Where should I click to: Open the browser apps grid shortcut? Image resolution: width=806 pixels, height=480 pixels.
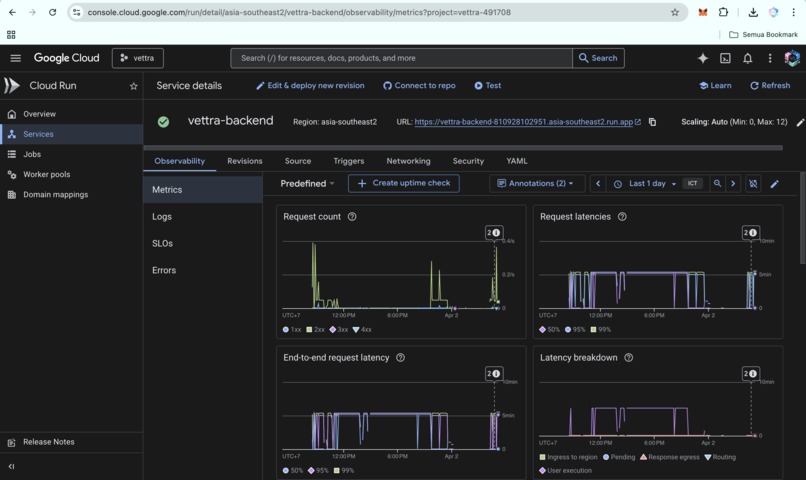(11, 34)
